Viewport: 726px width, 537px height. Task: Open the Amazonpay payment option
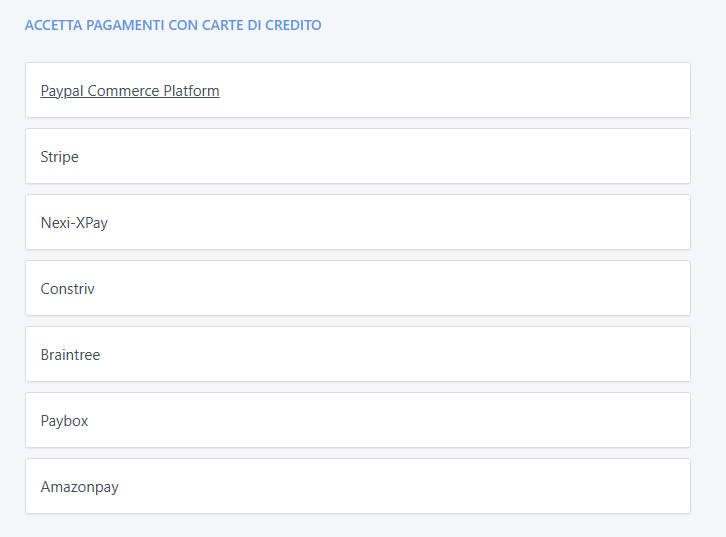[80, 487]
